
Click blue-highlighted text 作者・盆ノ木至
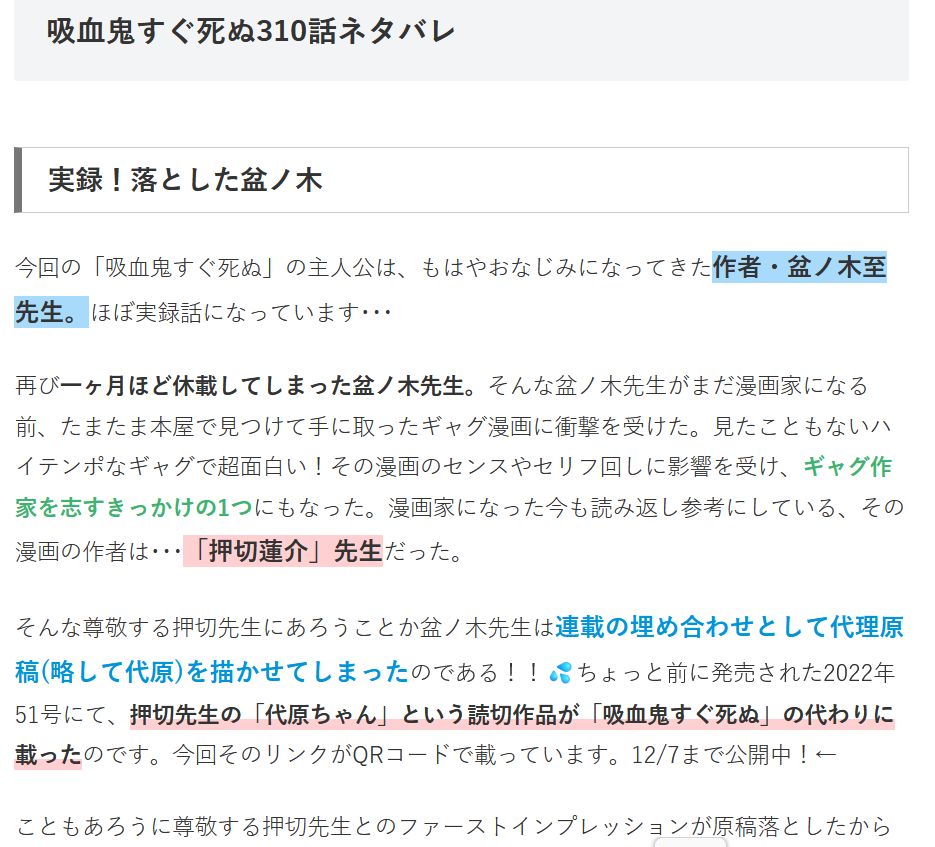coord(799,268)
